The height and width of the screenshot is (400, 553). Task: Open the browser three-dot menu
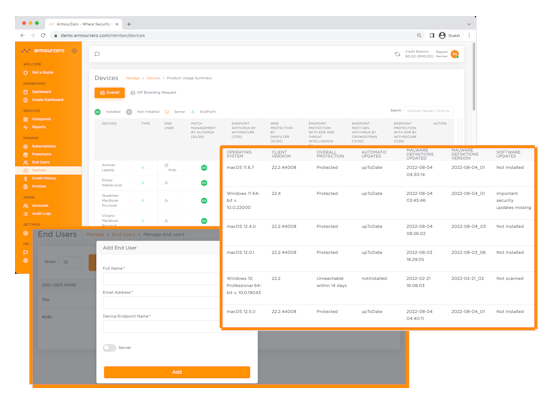(469, 35)
